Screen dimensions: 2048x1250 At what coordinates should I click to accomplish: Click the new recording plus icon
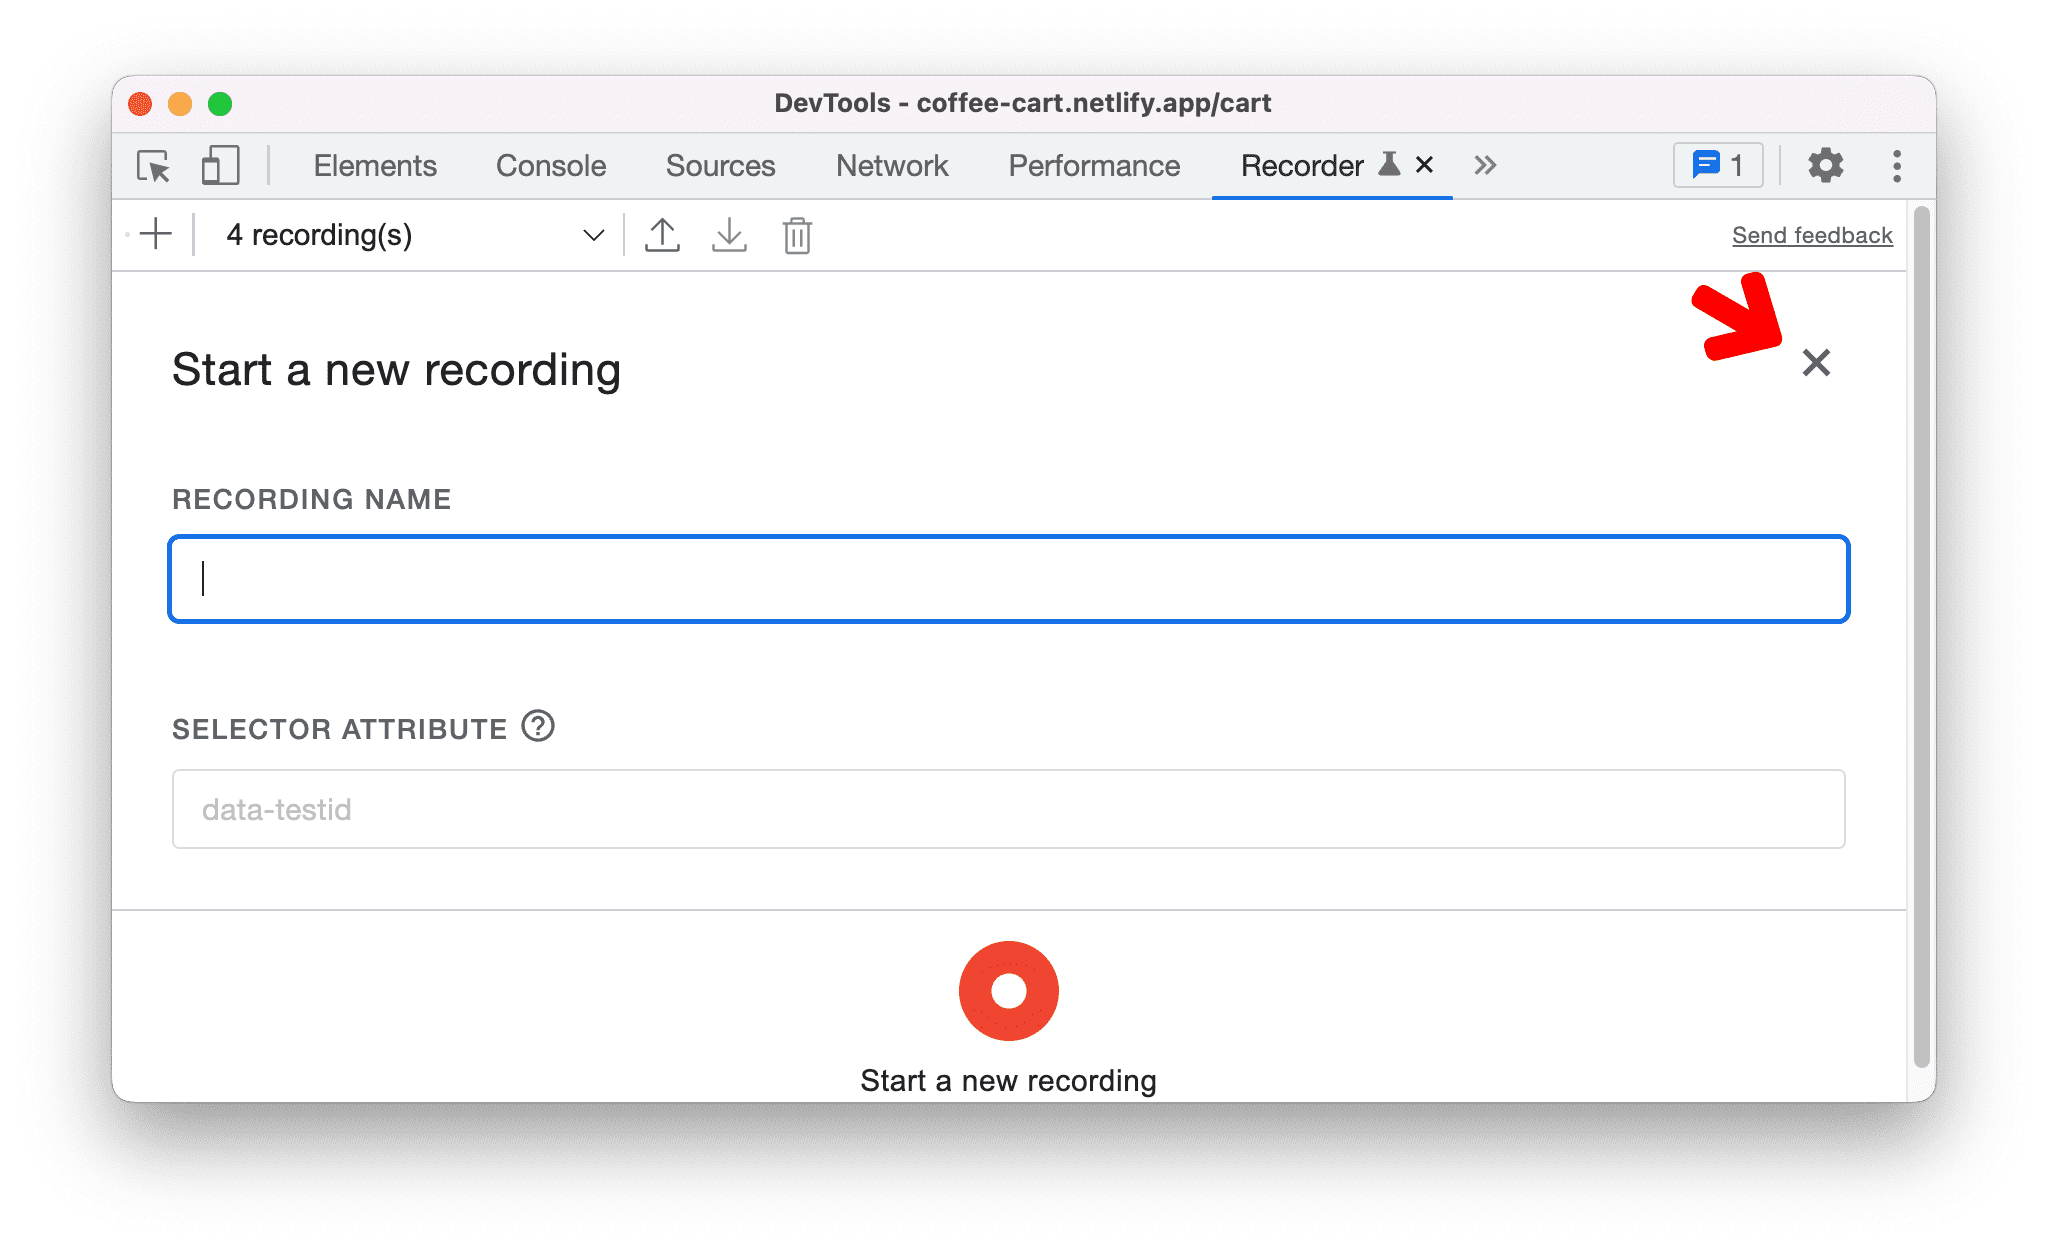tap(157, 234)
